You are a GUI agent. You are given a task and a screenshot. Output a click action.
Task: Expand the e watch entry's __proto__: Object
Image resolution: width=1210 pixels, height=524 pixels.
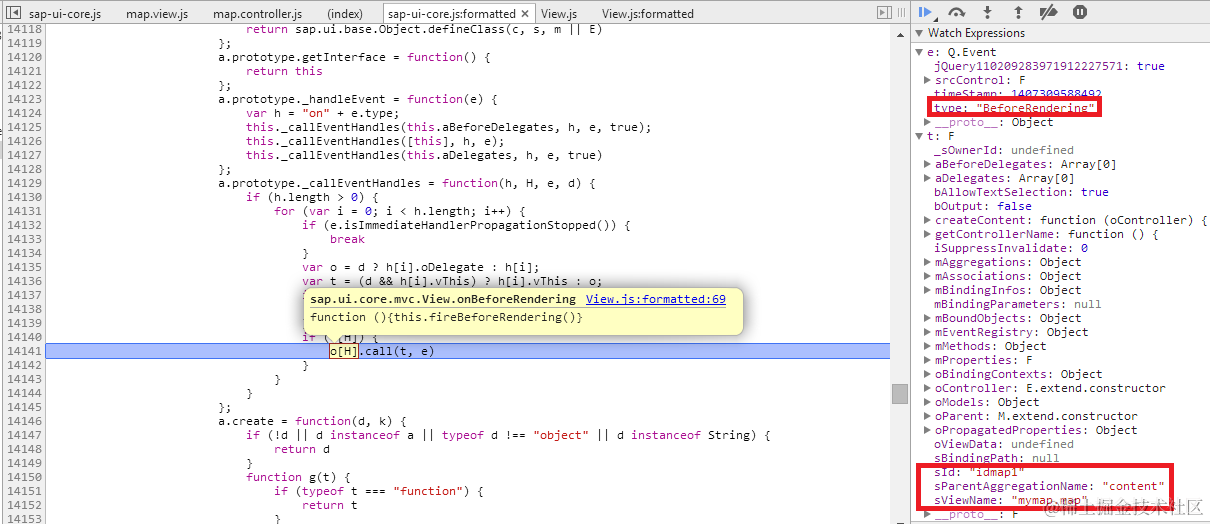pos(929,122)
